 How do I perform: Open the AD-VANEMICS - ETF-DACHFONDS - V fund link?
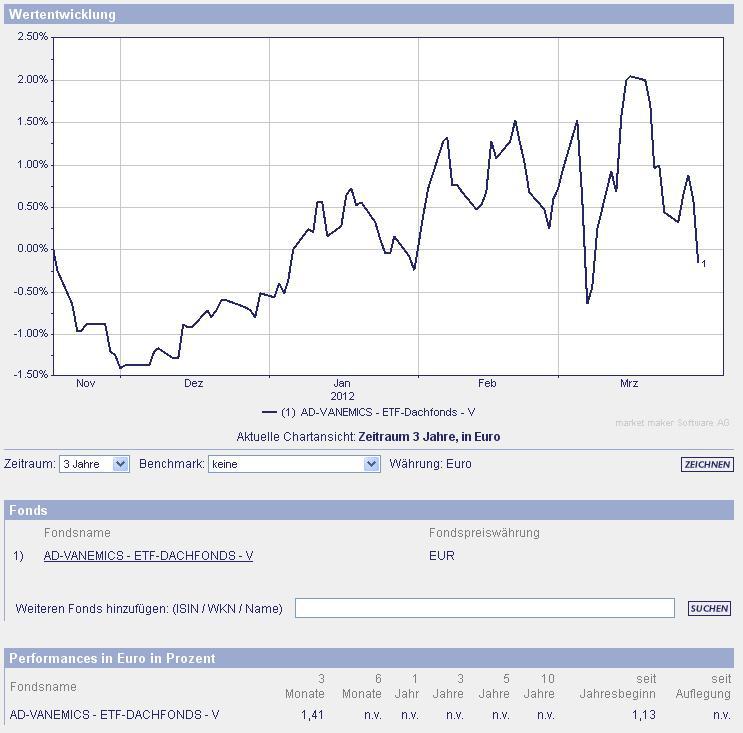(148, 555)
